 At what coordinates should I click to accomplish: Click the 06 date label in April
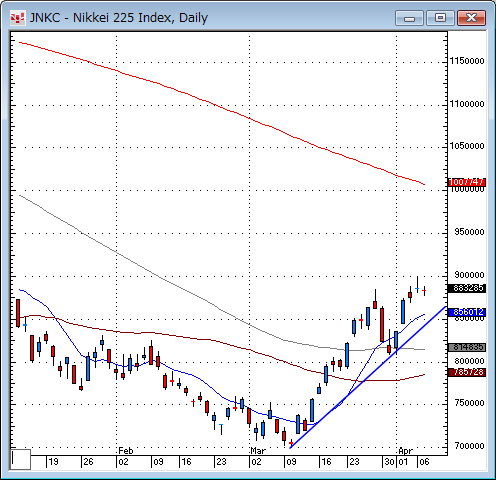tap(424, 462)
